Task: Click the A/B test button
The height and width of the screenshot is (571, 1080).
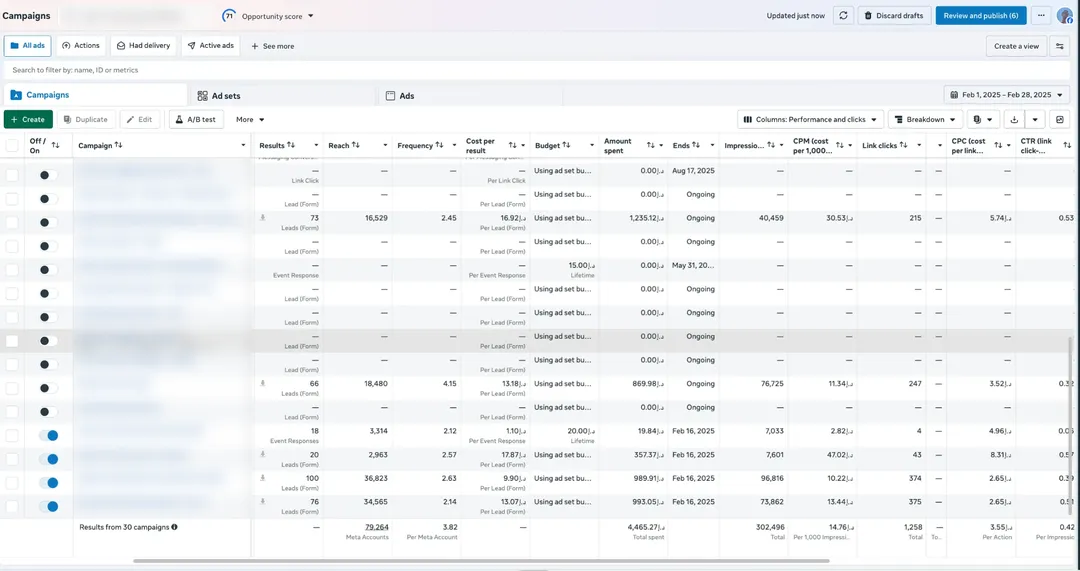Action: 196,119
